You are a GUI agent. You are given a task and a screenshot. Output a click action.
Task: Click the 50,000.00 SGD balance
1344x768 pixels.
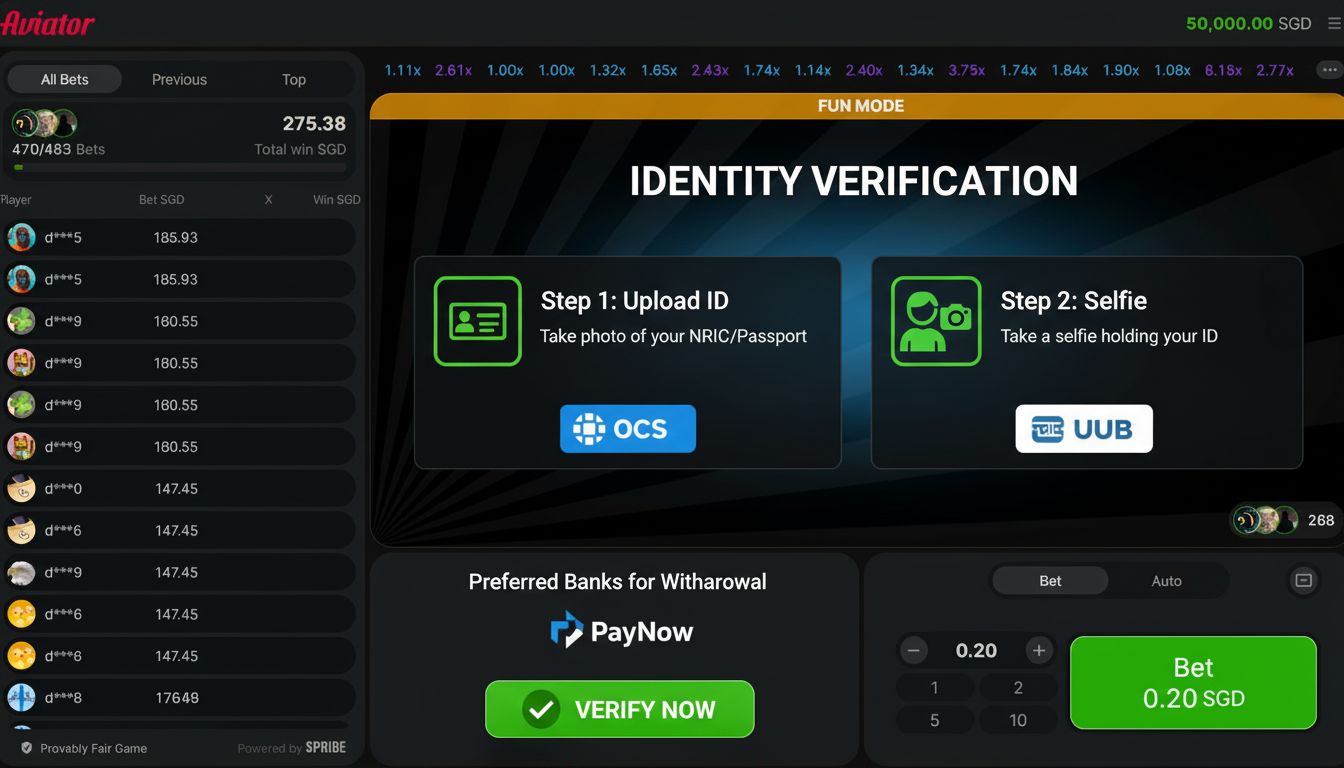tap(1248, 23)
